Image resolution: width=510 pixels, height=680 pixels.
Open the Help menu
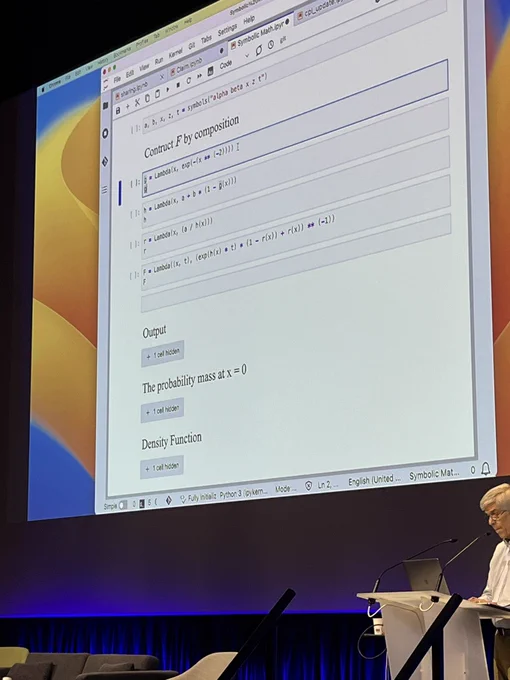[x=249, y=20]
